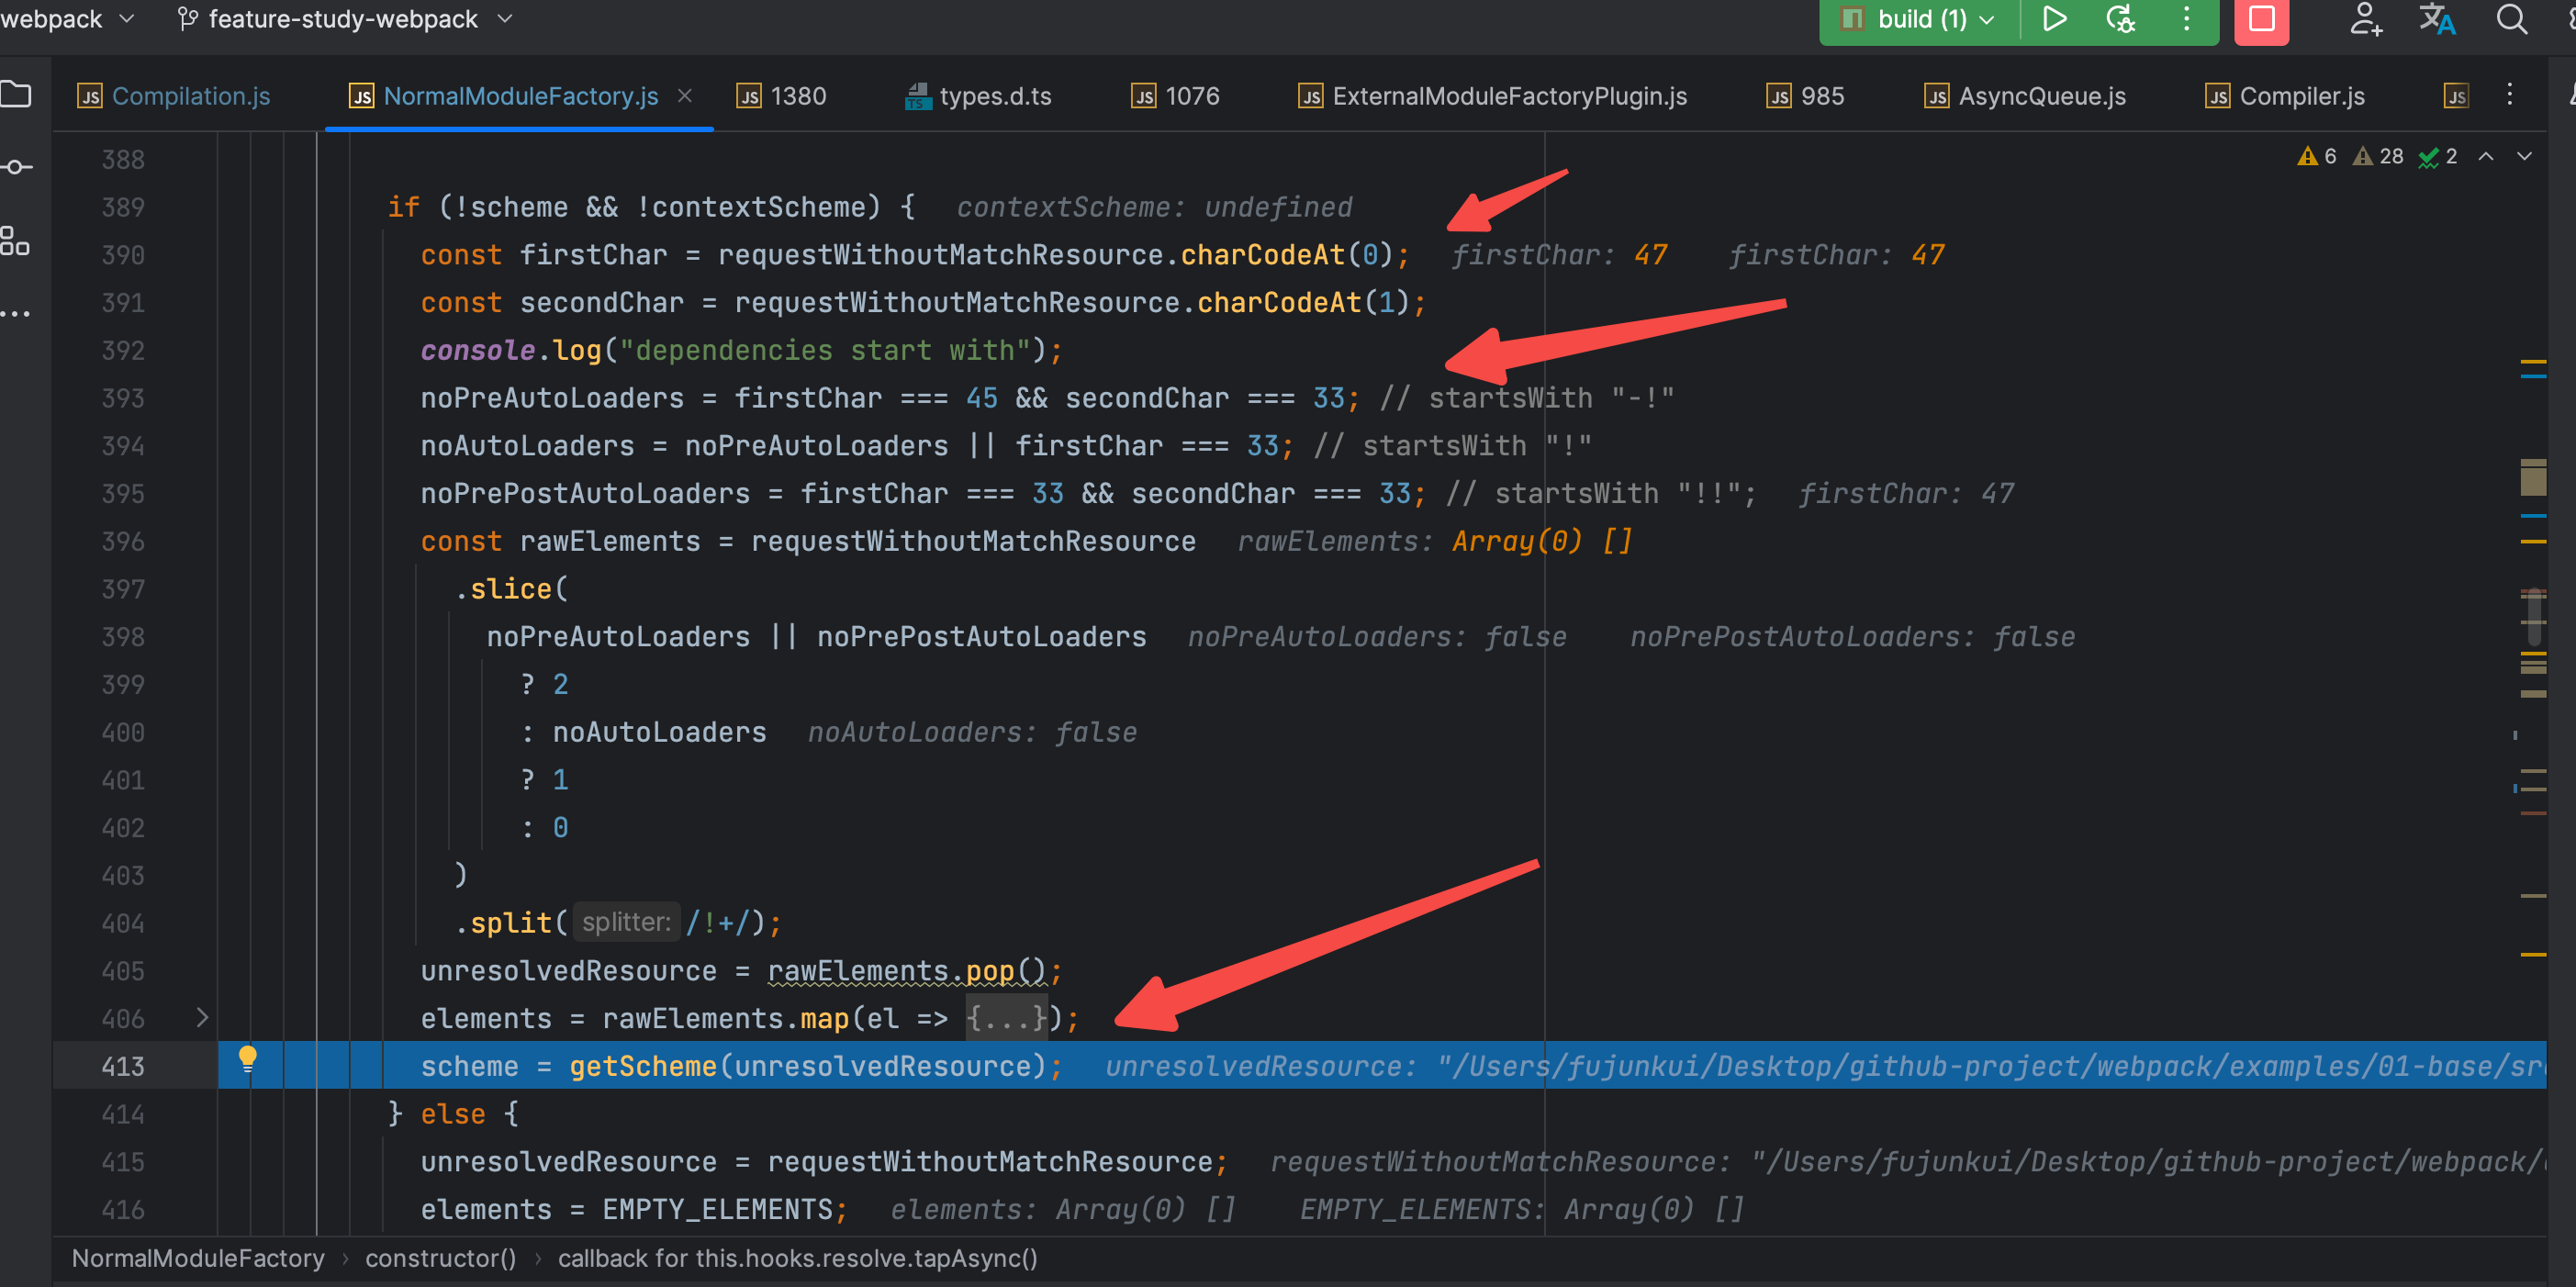The width and height of the screenshot is (2576, 1287).
Task: Open the build run configuration dropdown
Action: tap(1932, 19)
